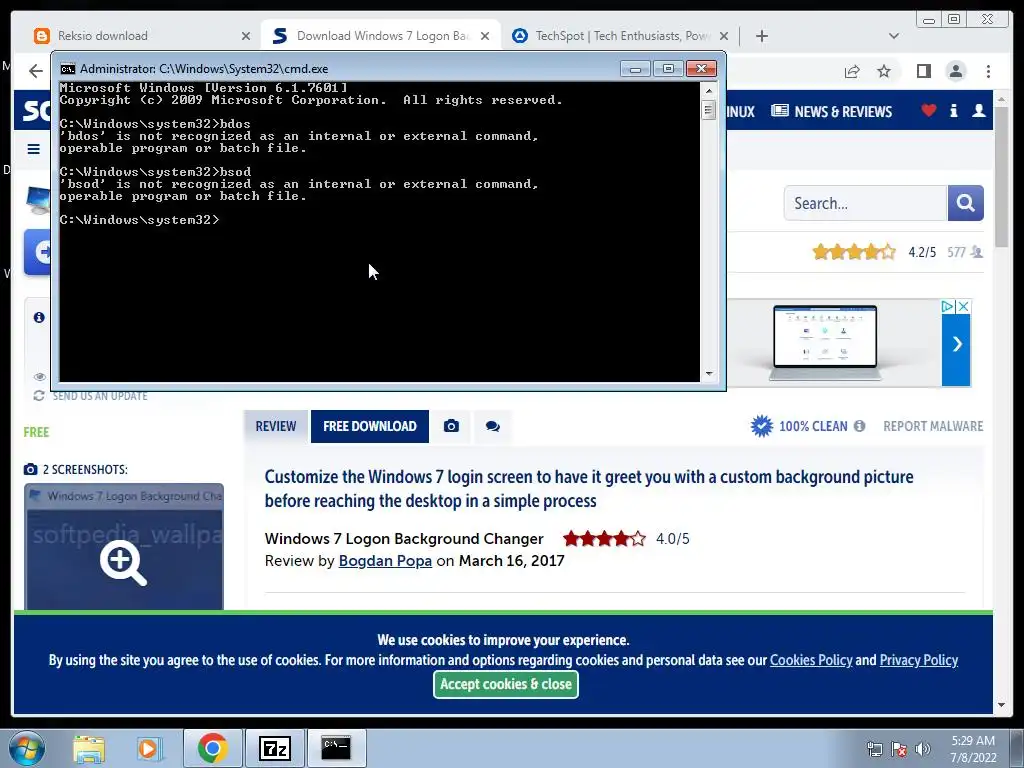Focus the Softpedia Search field
This screenshot has width=1024, height=768.
coord(865,203)
